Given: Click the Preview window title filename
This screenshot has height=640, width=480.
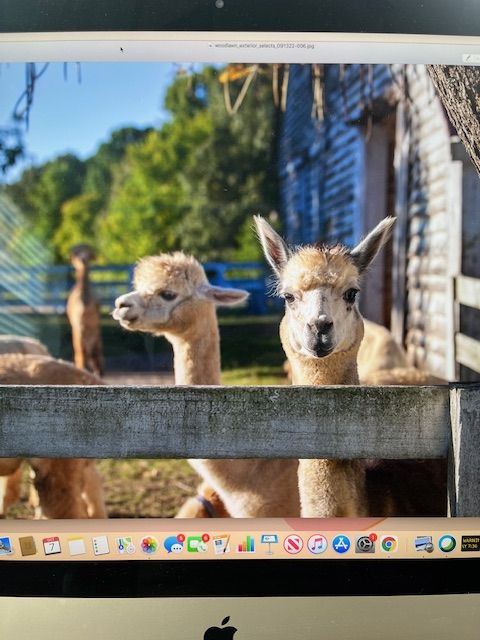Looking at the screenshot, I should (x=264, y=46).
